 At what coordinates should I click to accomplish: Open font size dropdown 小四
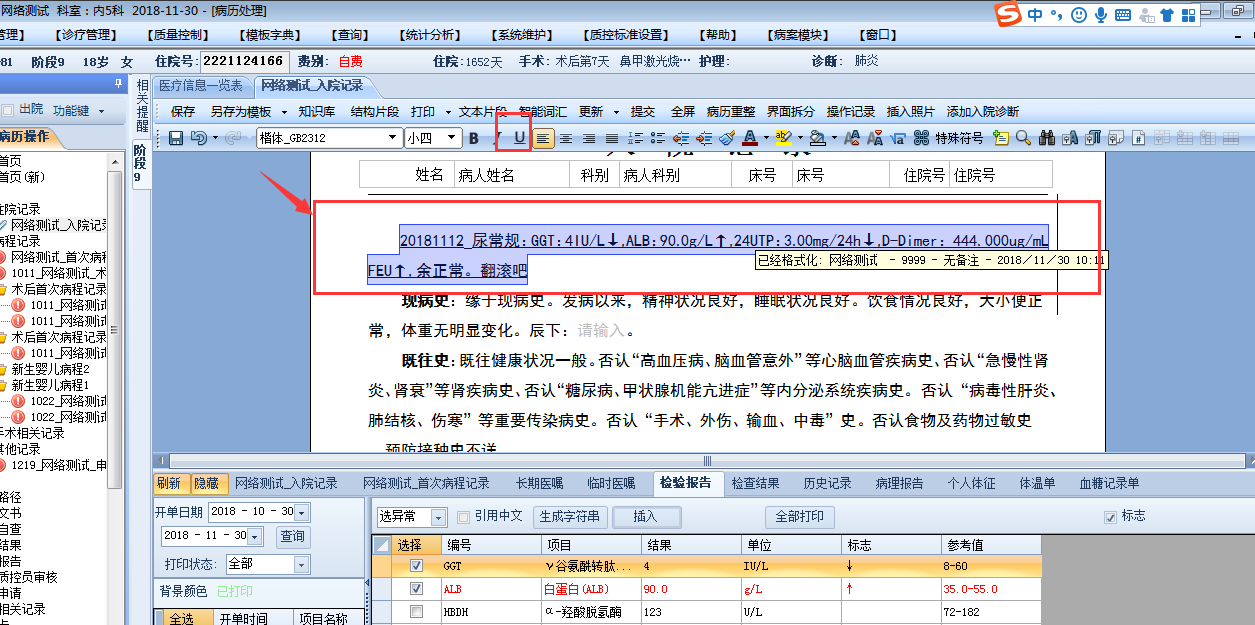tap(451, 138)
